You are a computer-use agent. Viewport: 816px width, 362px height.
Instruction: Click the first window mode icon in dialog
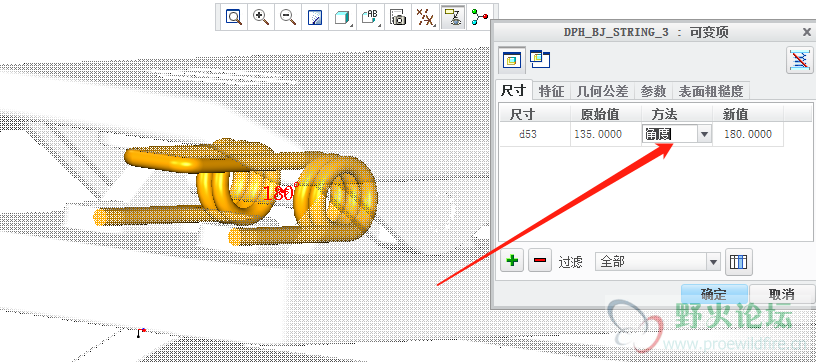(512, 61)
